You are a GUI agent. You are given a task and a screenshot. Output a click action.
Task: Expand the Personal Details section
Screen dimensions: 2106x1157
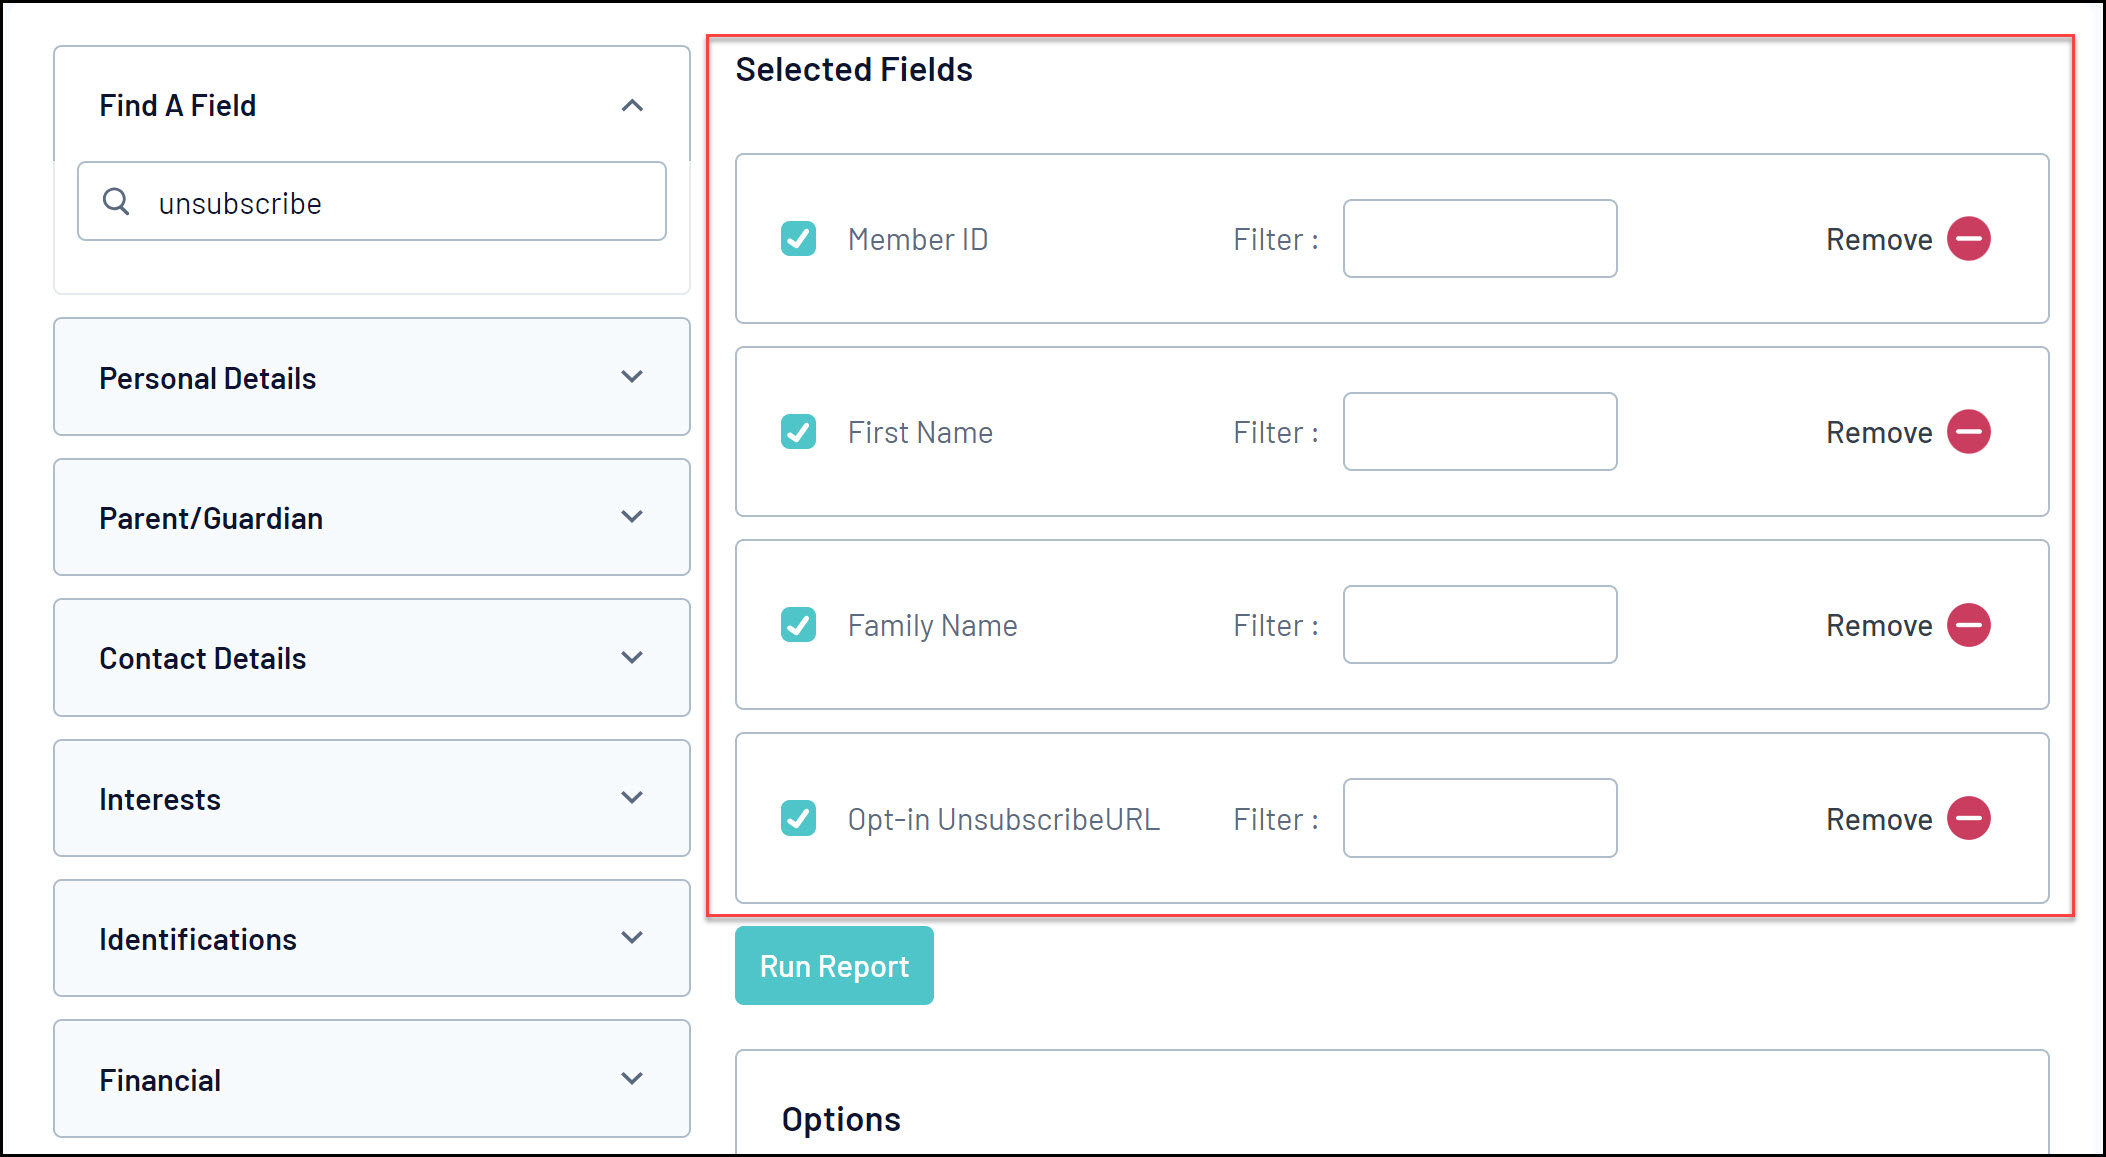point(632,377)
